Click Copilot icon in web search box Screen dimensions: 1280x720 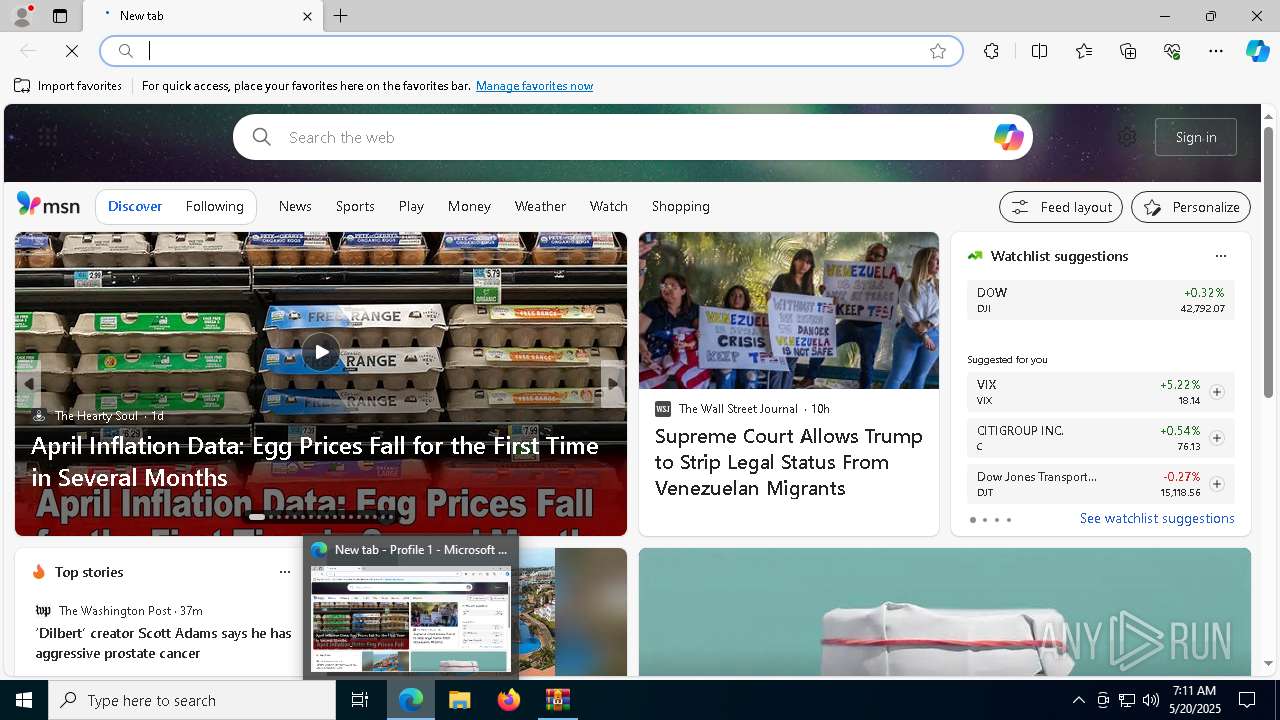(1008, 137)
